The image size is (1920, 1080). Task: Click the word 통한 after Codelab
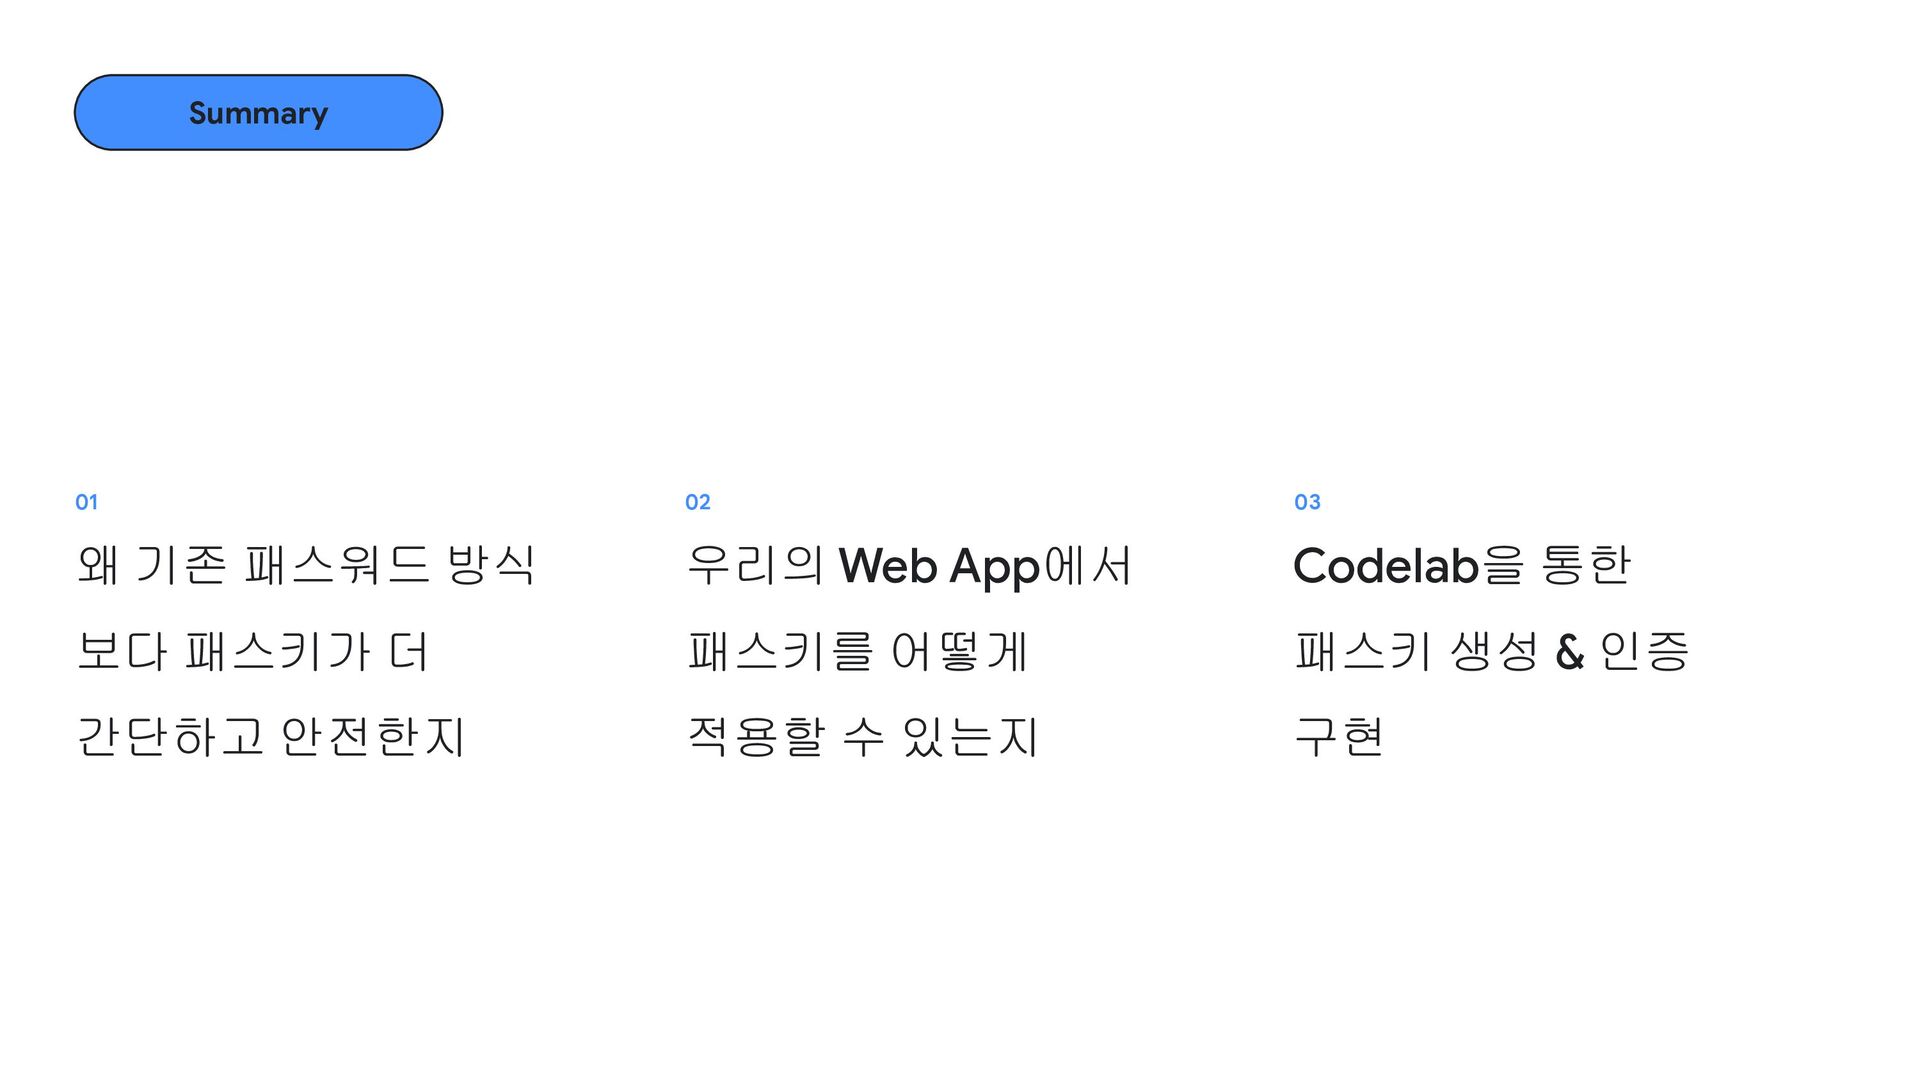(x=1586, y=565)
